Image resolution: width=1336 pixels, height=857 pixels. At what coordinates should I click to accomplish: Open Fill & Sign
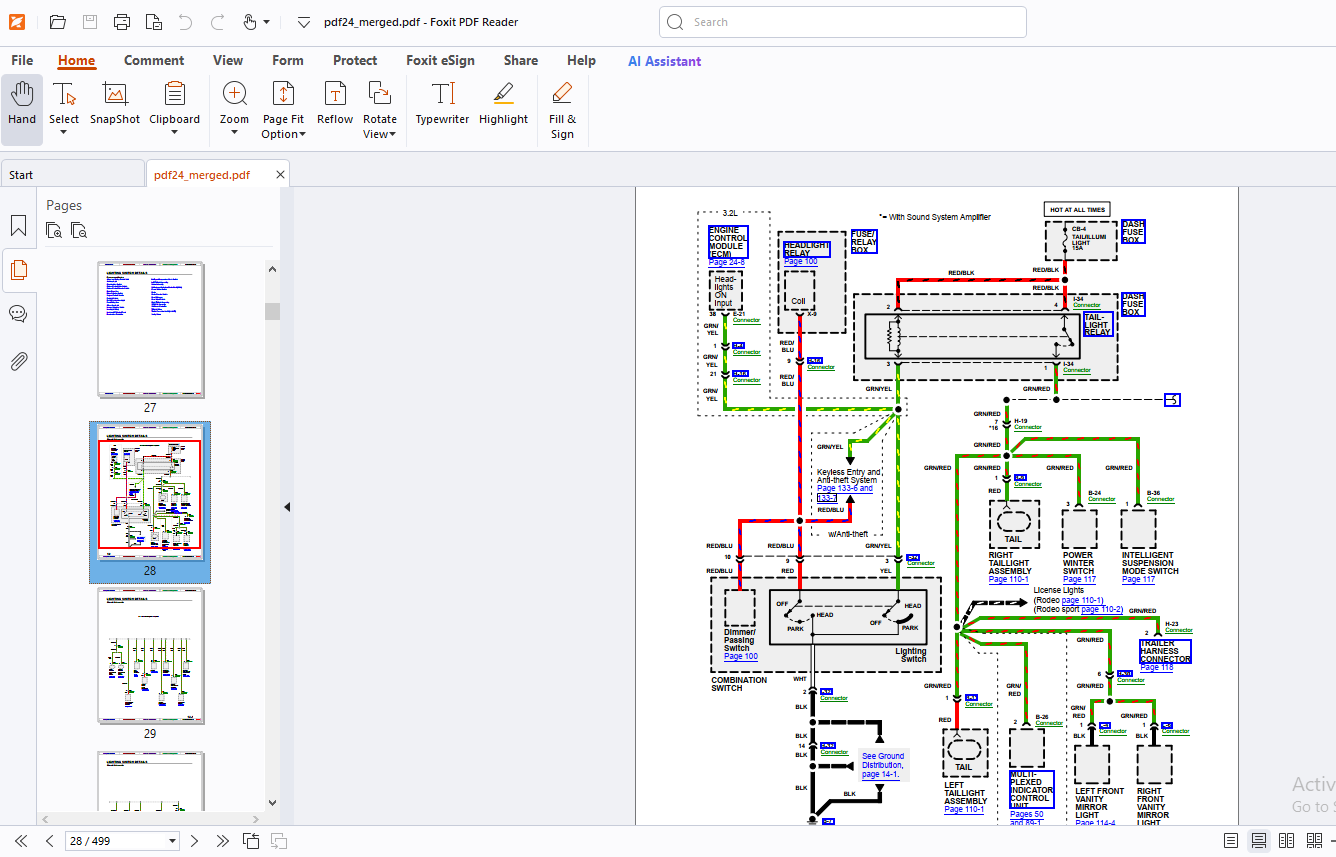click(x=562, y=111)
